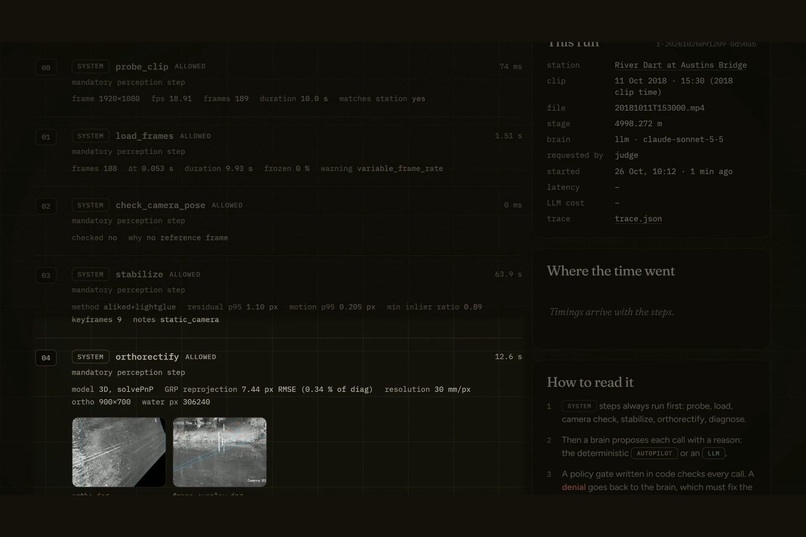Viewport: 806px width, 537px height.
Task: Click the SYSTEM badge in How to read it
Action: [x=579, y=406]
